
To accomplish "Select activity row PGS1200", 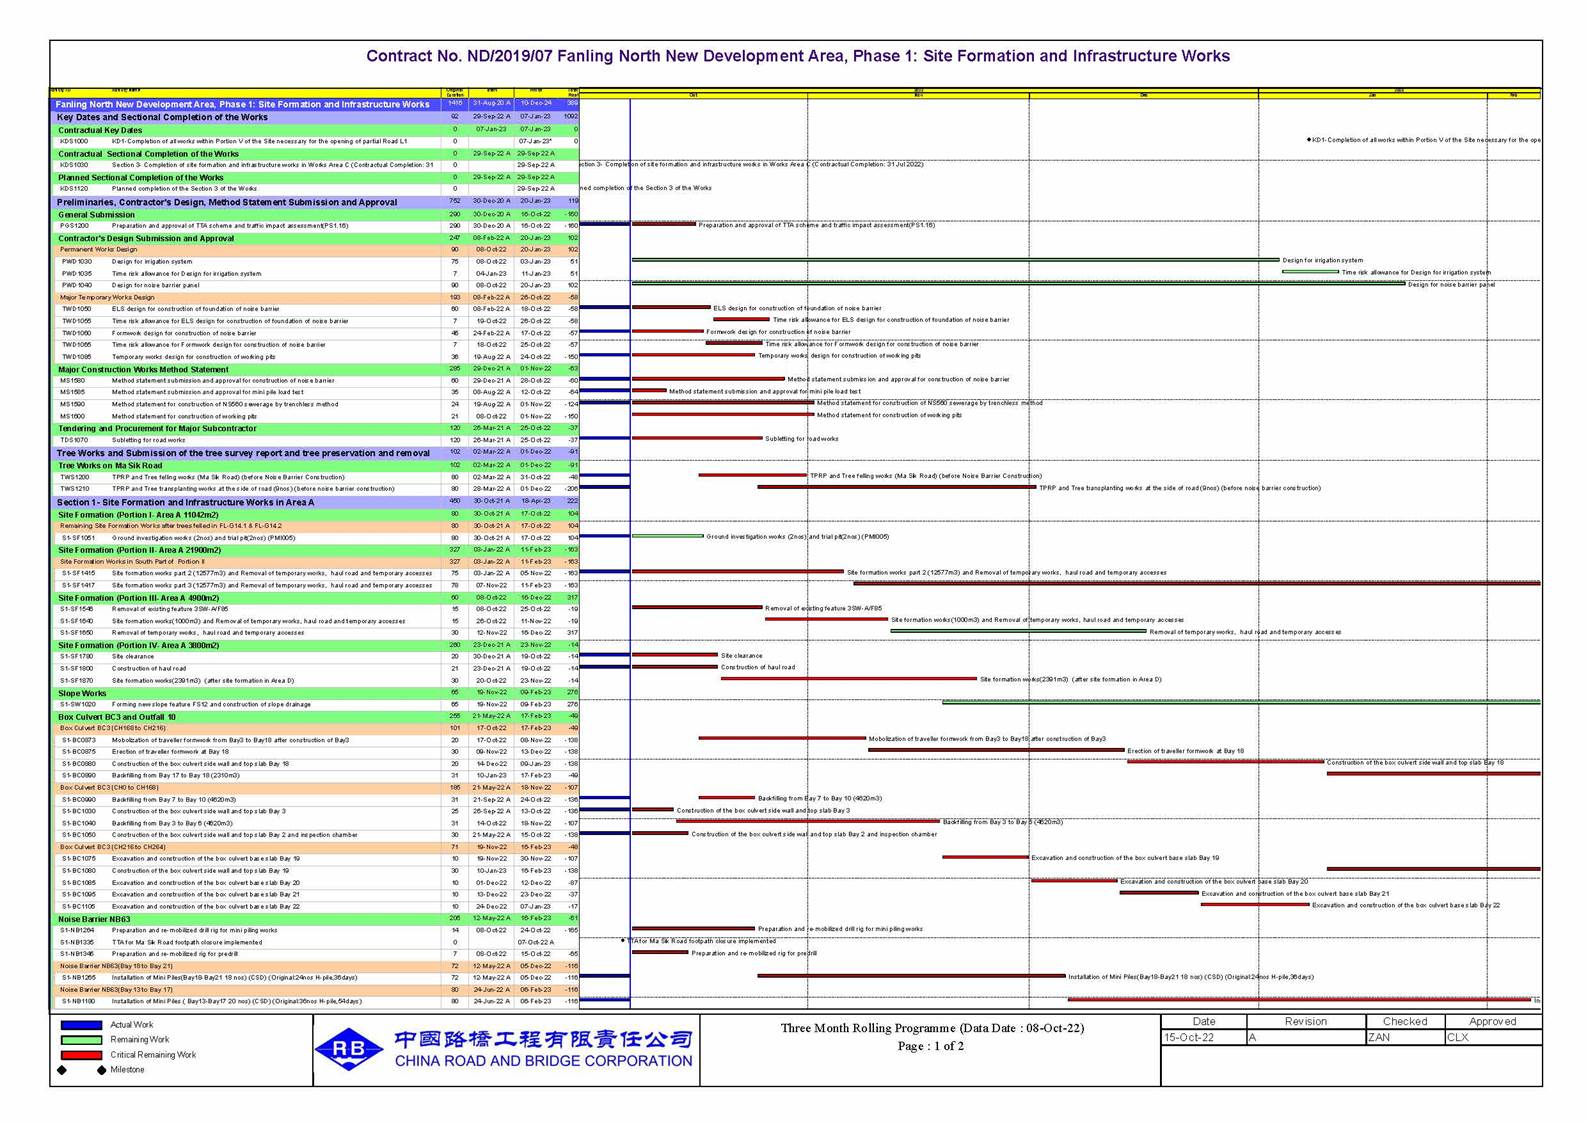I will click(x=315, y=226).
